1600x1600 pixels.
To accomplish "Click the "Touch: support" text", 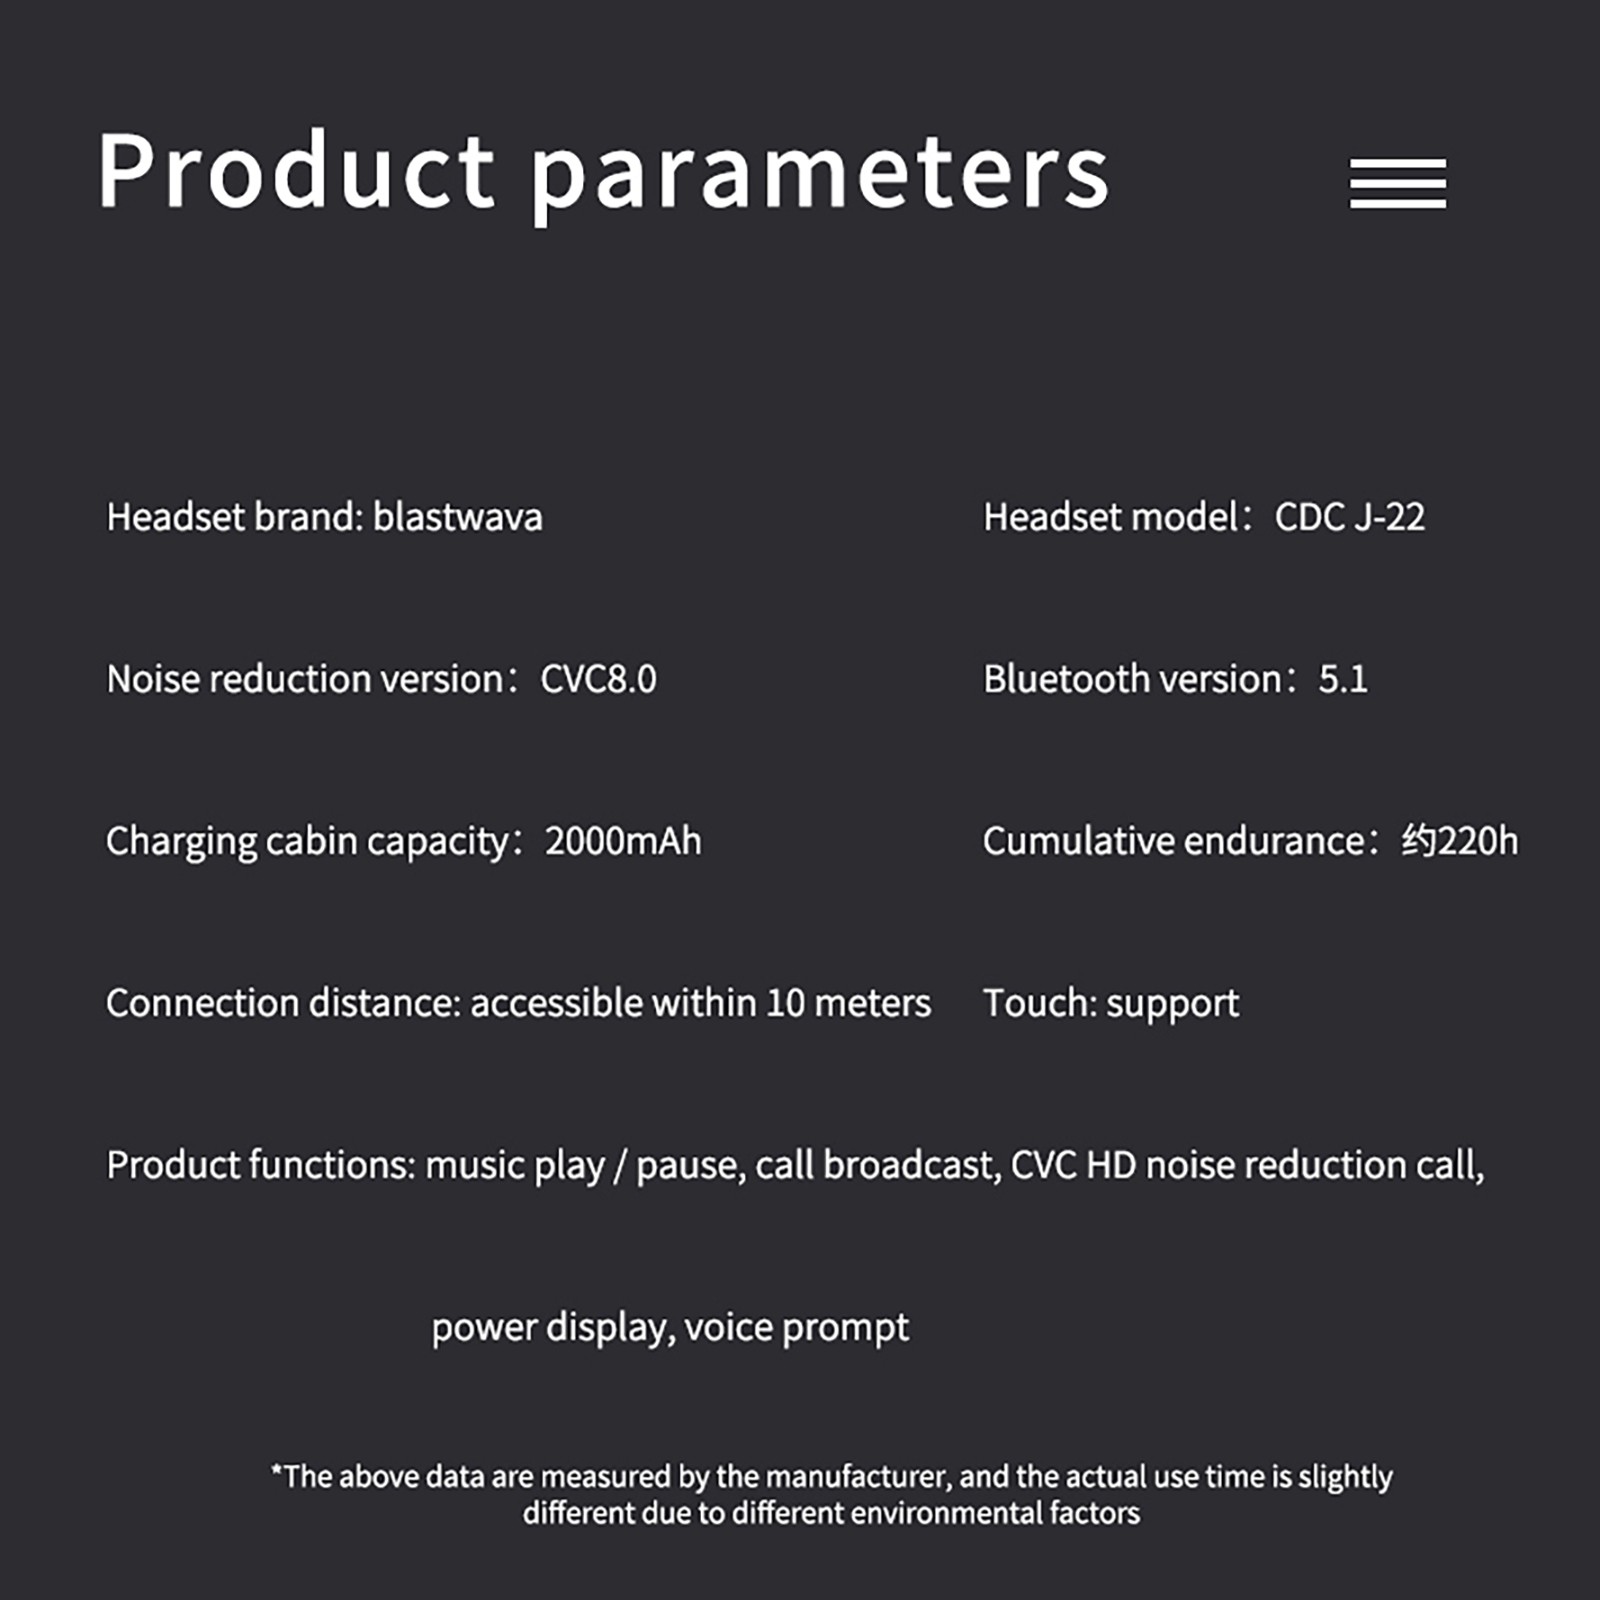I will point(1111,1003).
